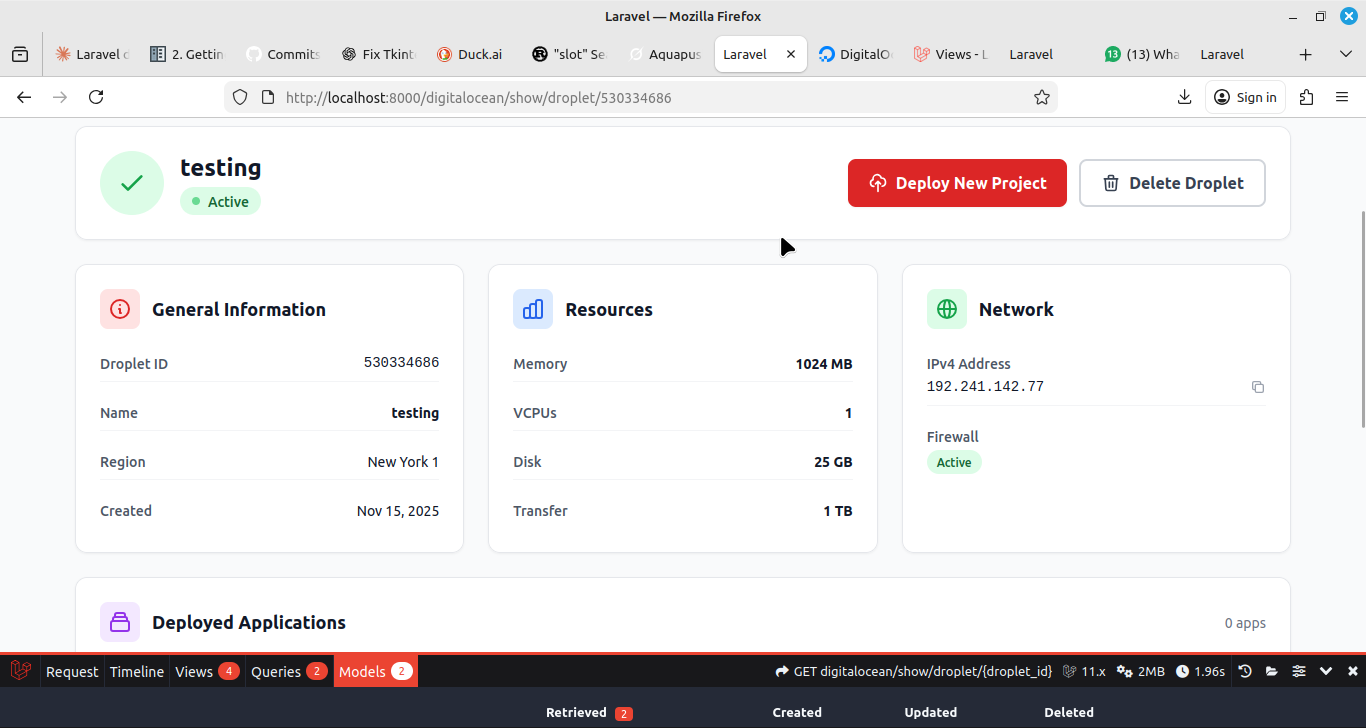1366x728 pixels.
Task: Click the Debugbar open-folder icon
Action: point(1271,671)
